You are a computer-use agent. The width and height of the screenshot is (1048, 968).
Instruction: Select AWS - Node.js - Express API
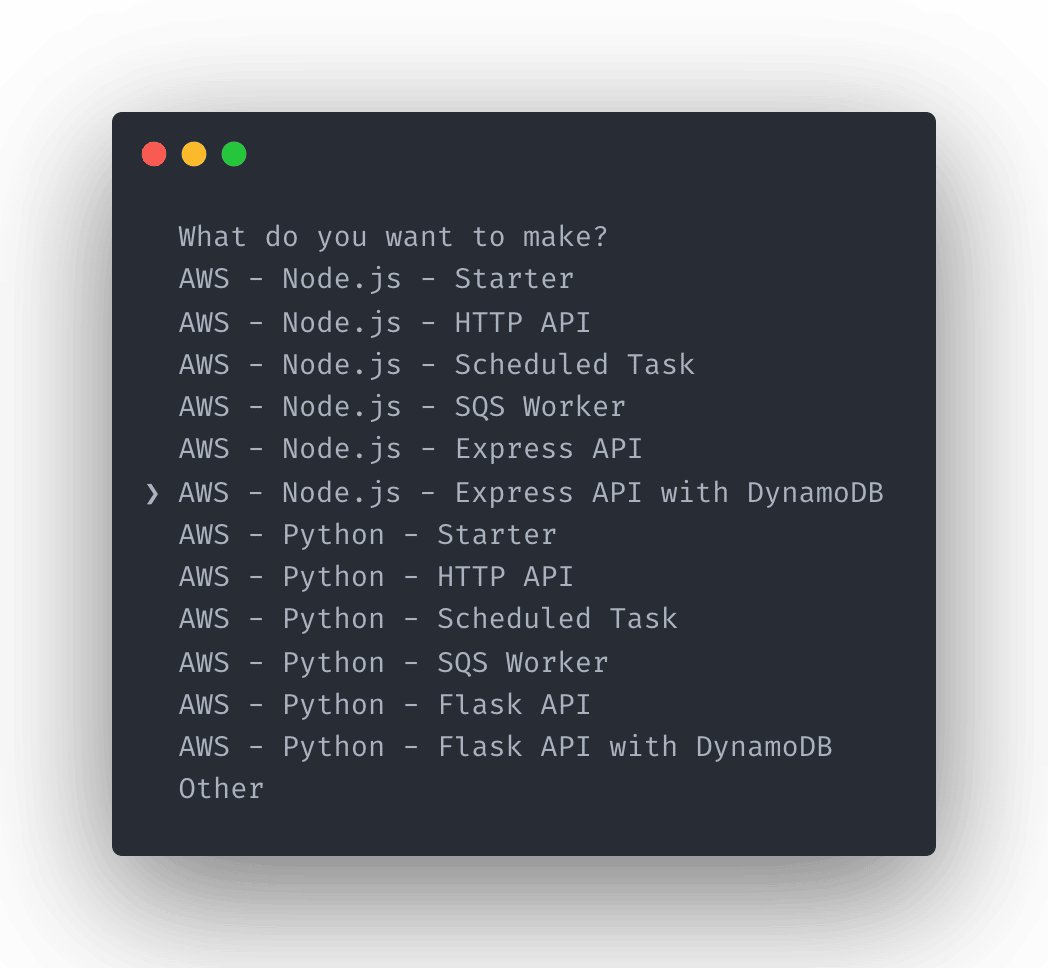(x=410, y=449)
